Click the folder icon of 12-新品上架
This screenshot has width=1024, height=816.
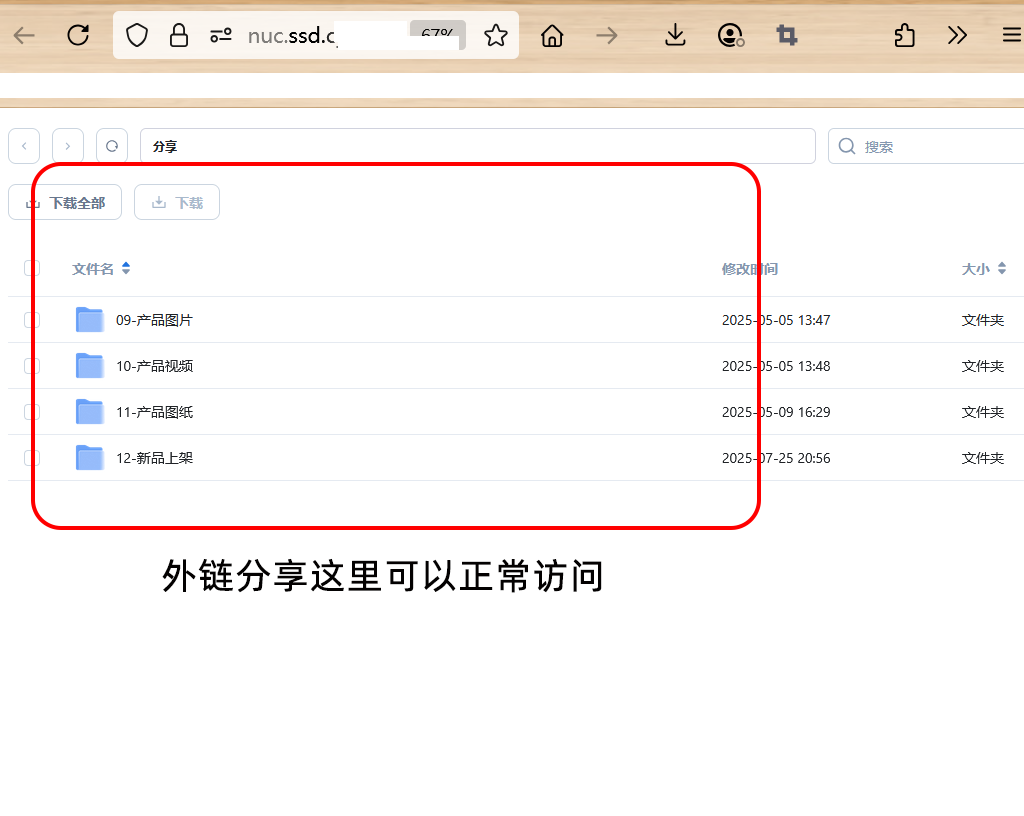coord(89,458)
